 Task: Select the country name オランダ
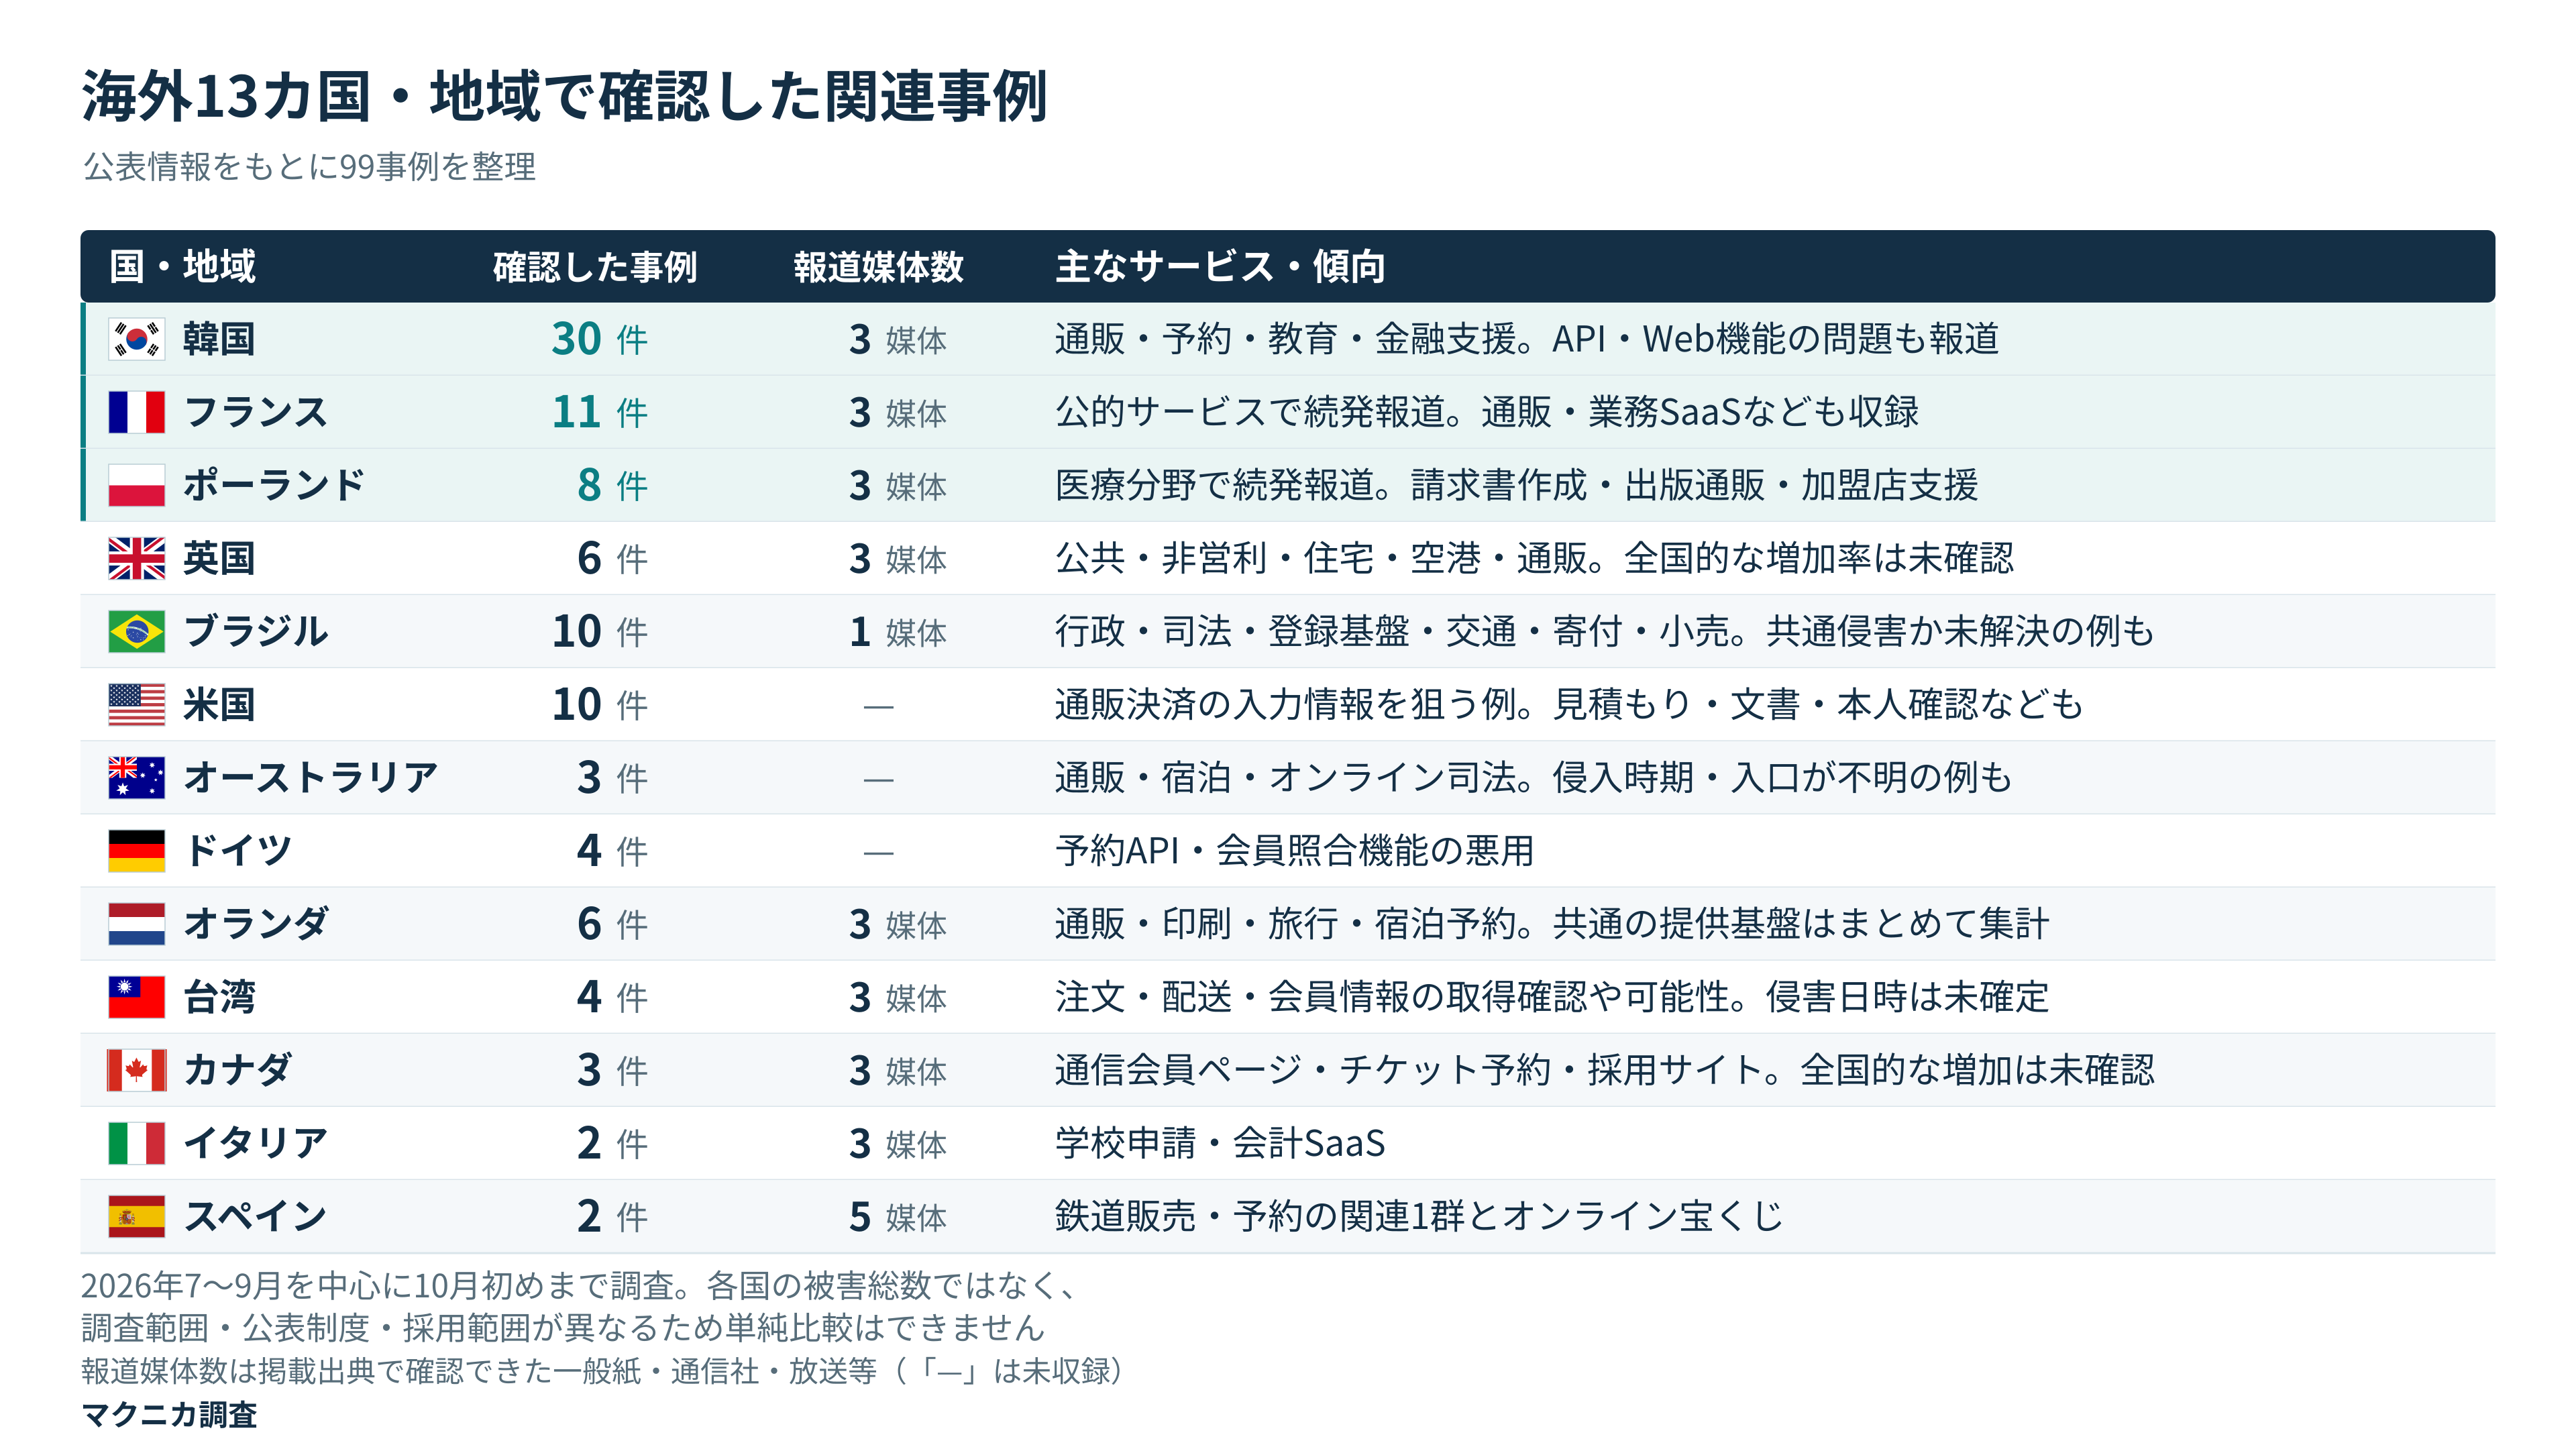click(x=256, y=923)
